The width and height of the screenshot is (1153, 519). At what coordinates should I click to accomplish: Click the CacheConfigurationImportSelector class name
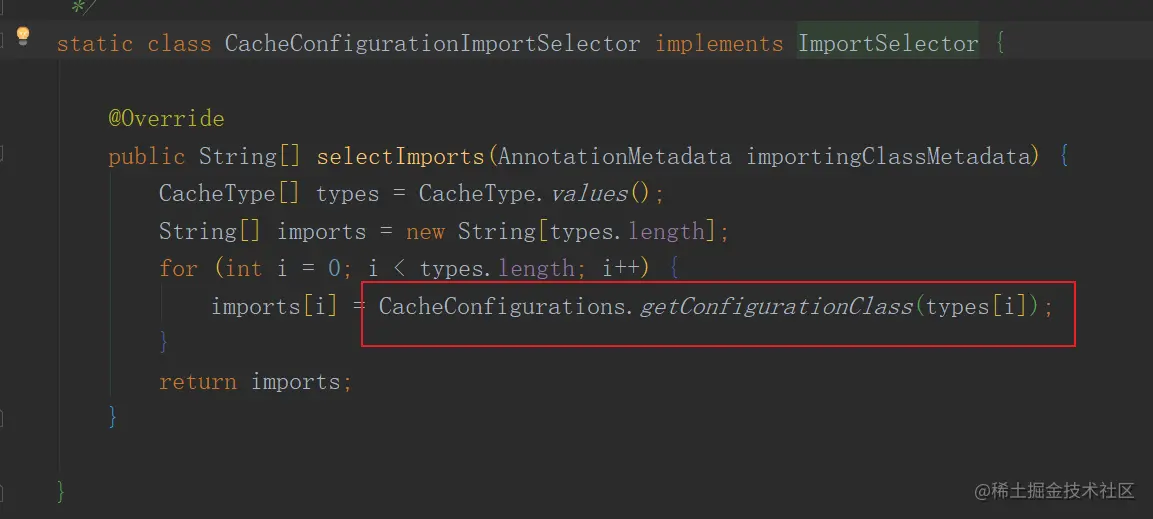432,44
